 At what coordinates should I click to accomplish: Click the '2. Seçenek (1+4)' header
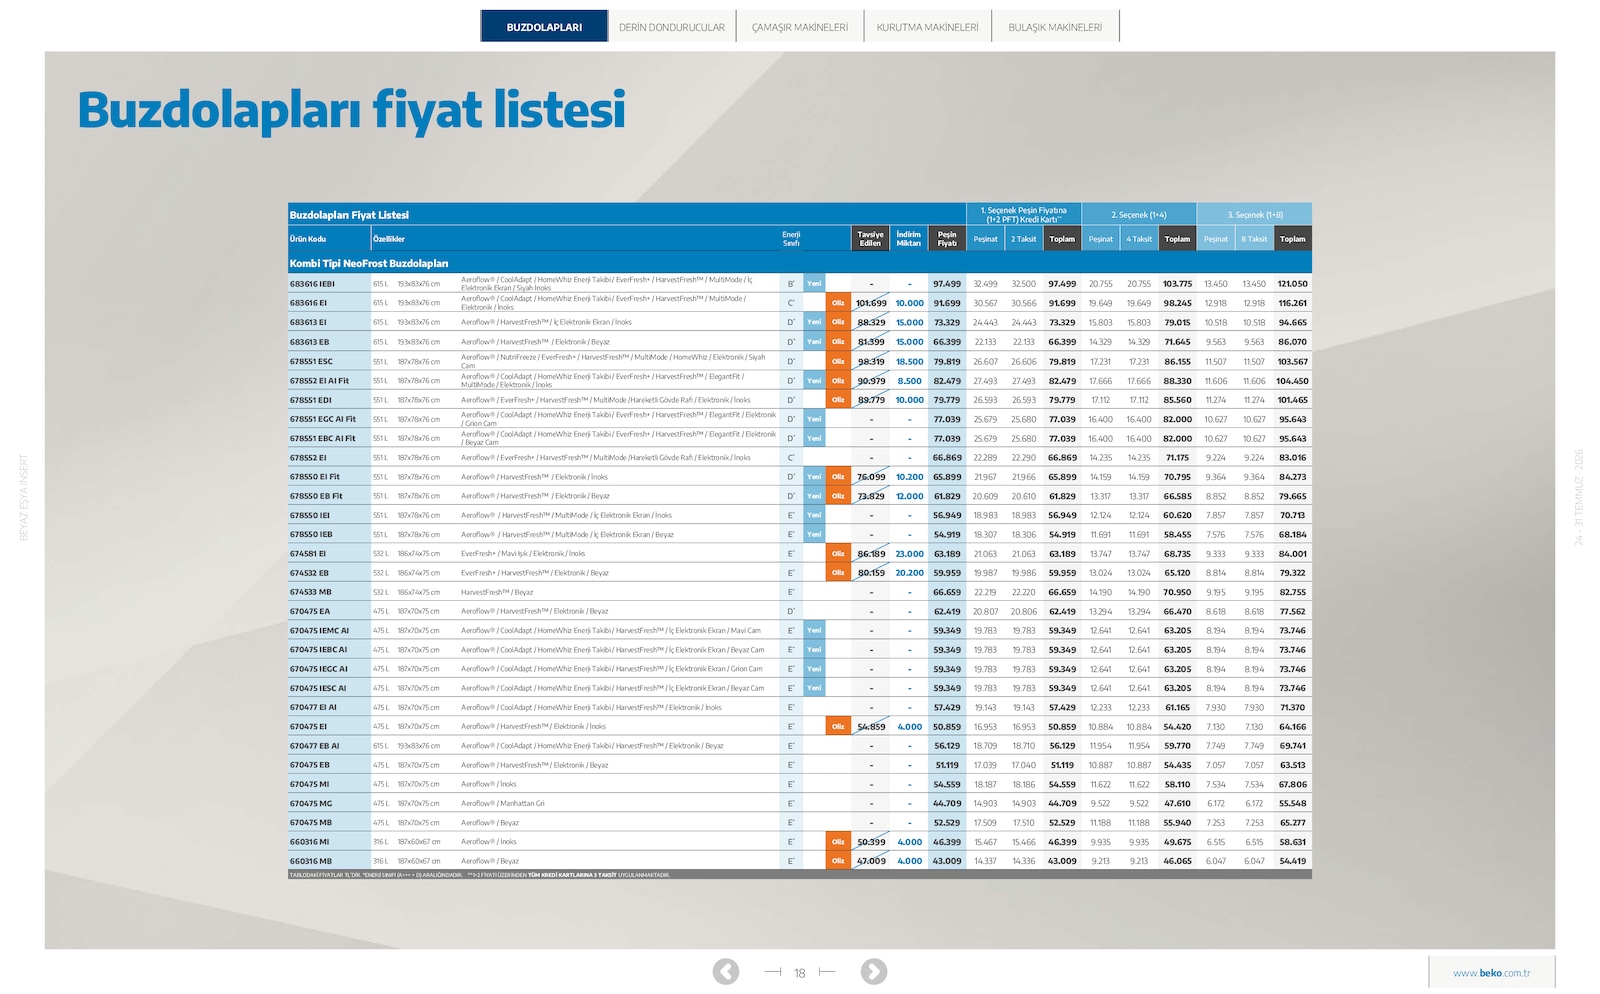point(1139,215)
